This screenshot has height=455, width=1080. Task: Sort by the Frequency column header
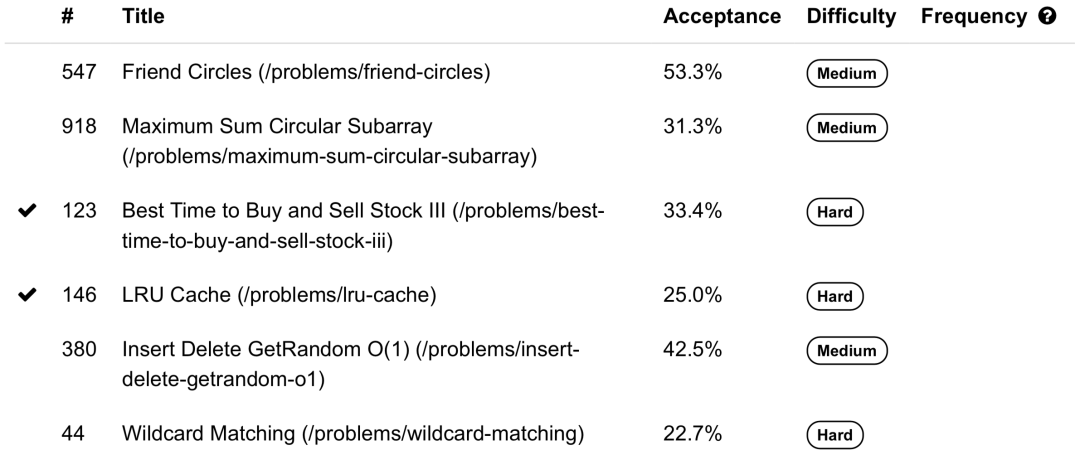point(974,17)
